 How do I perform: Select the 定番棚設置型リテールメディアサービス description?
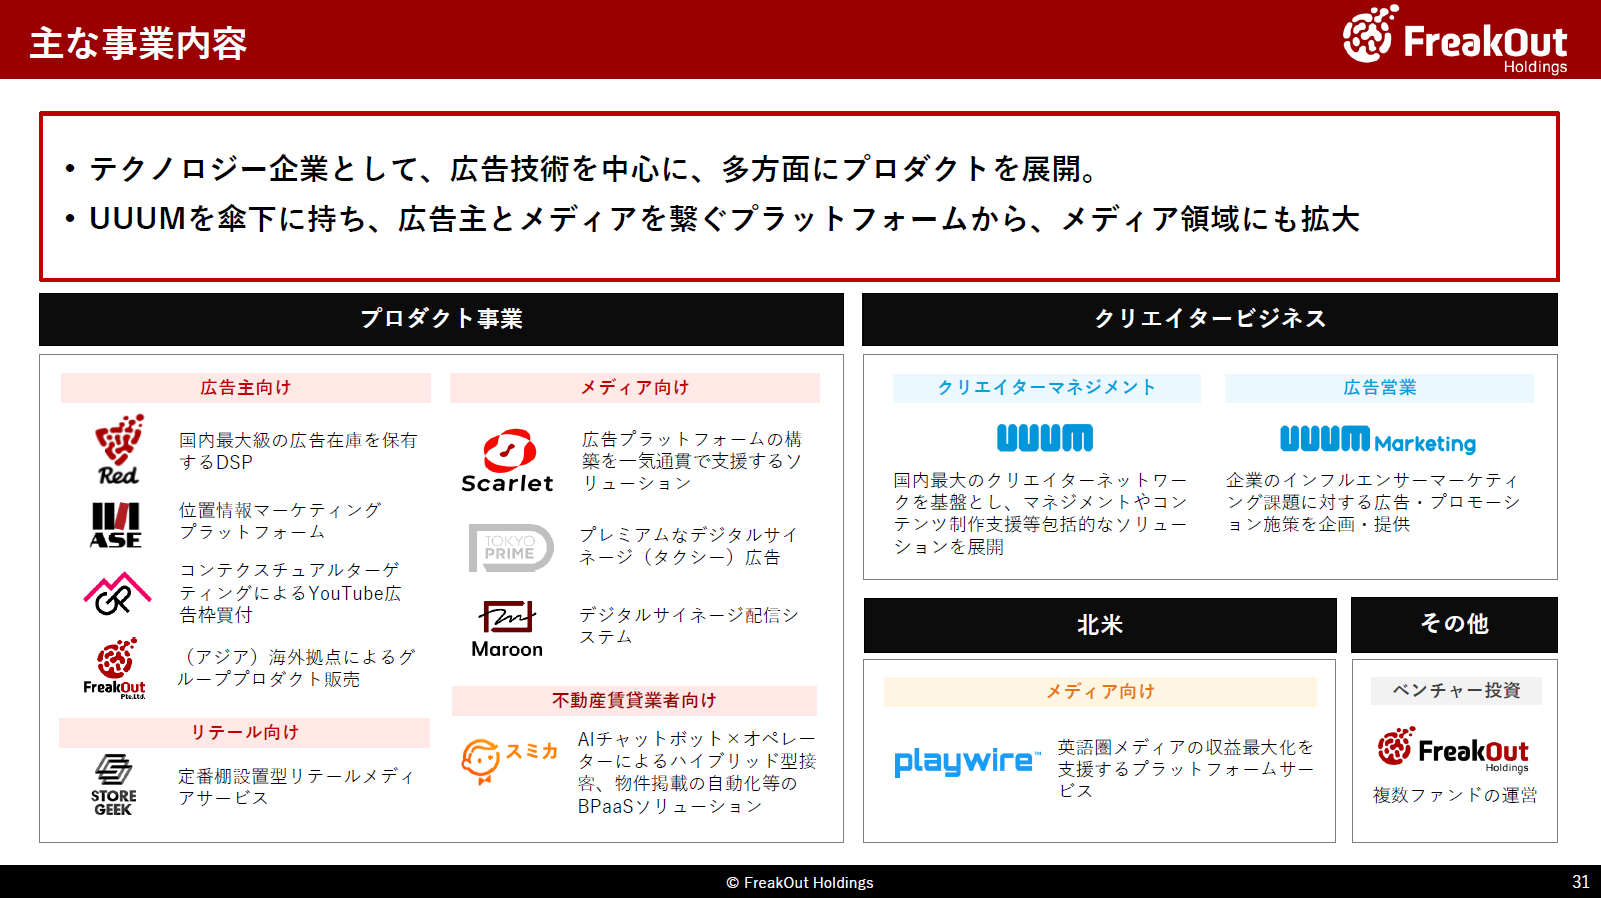coord(296,787)
